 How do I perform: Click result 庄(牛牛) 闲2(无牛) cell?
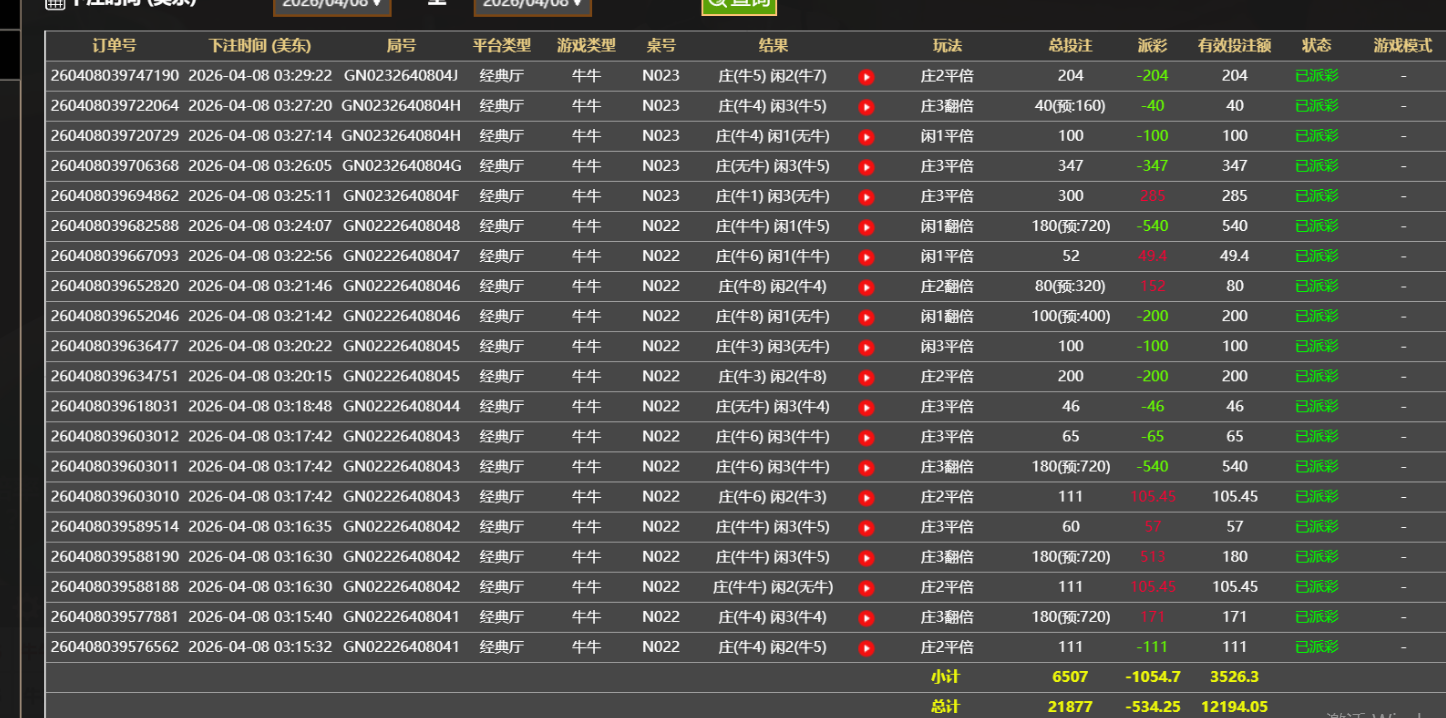(773, 587)
